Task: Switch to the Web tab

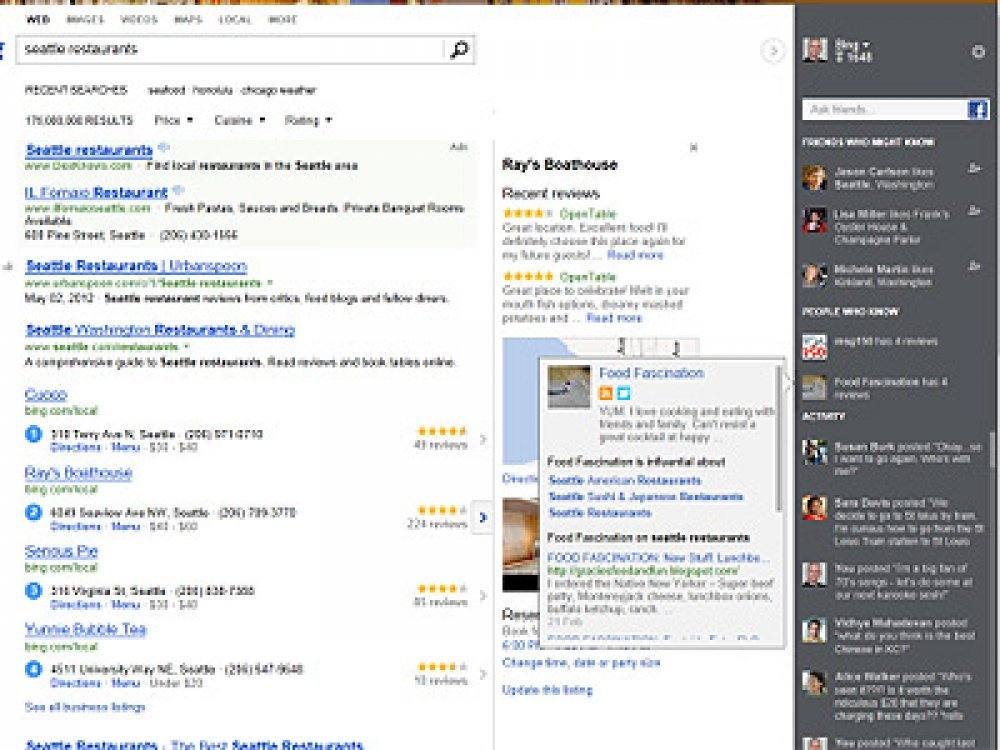Action: click(38, 19)
